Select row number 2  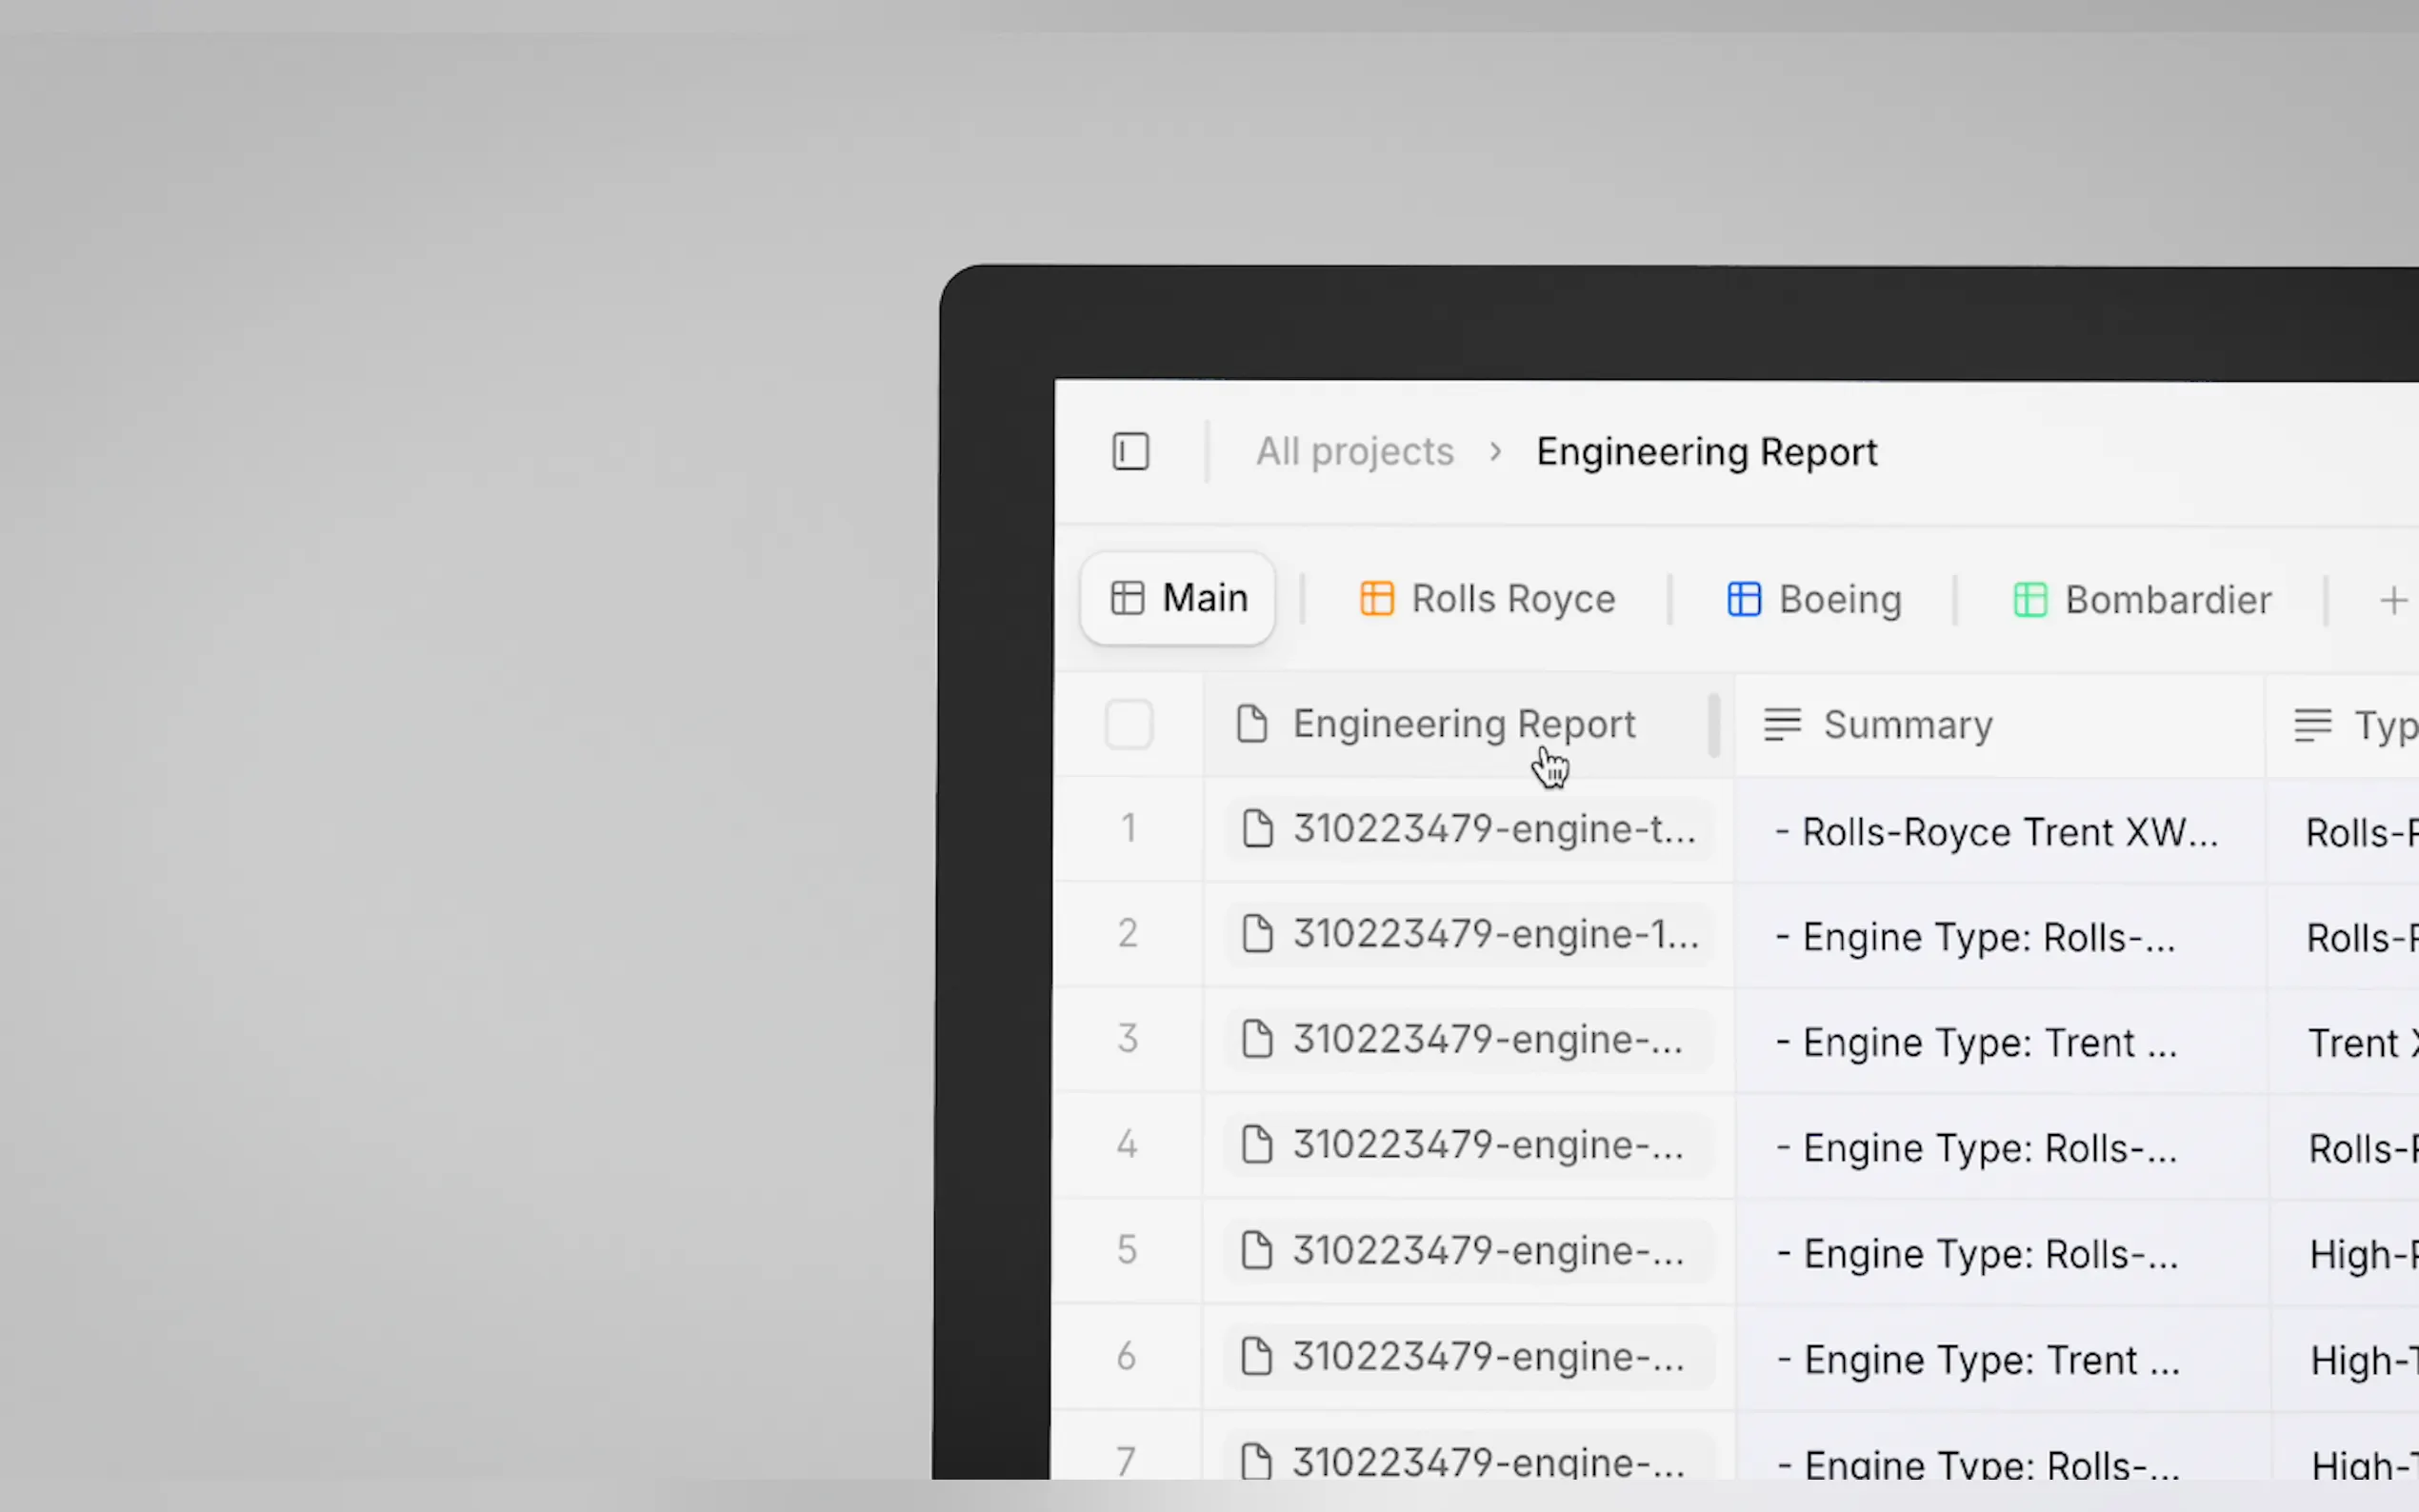tap(1128, 933)
